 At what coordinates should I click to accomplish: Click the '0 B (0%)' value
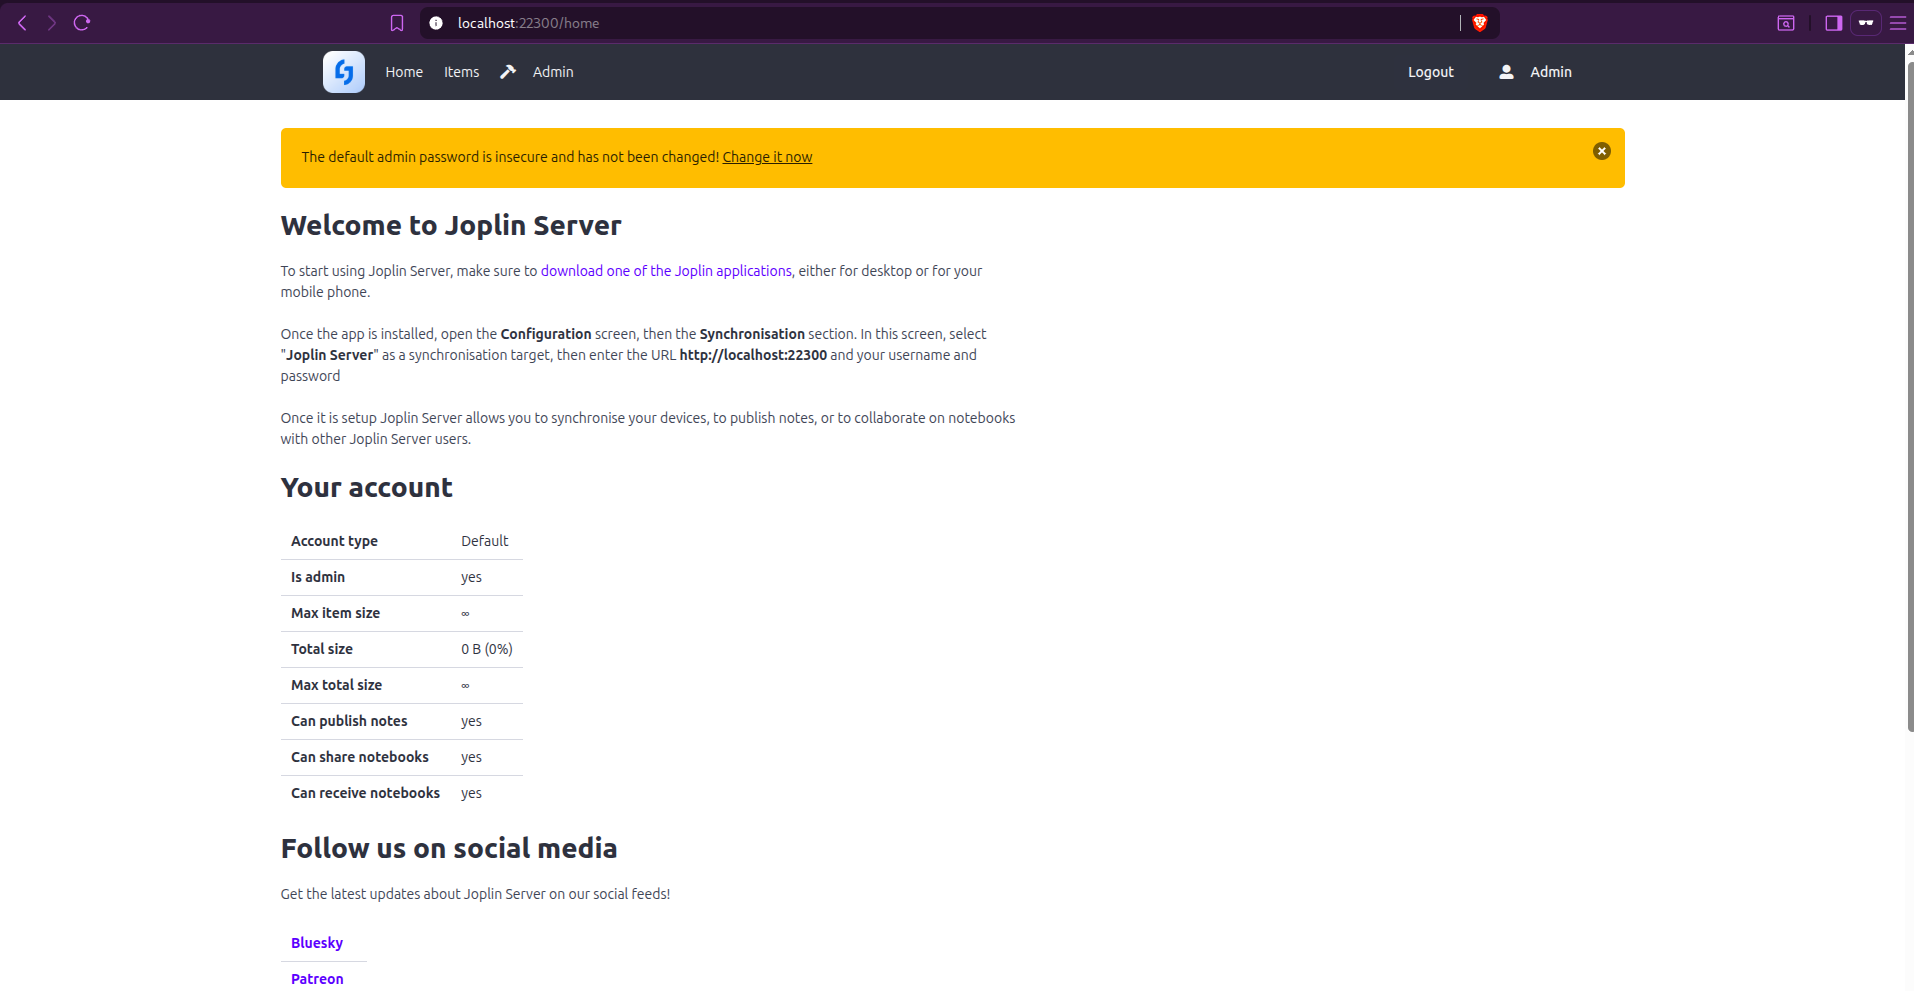487,649
